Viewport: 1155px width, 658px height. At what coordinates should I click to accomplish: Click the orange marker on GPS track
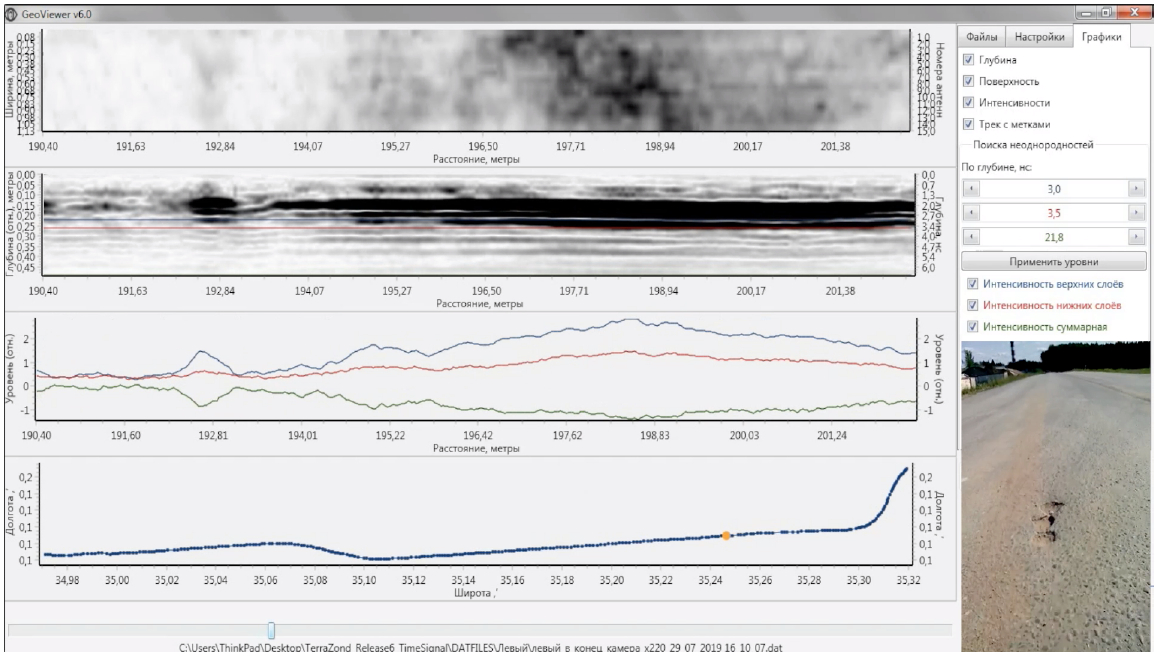pyautogui.click(x=726, y=536)
